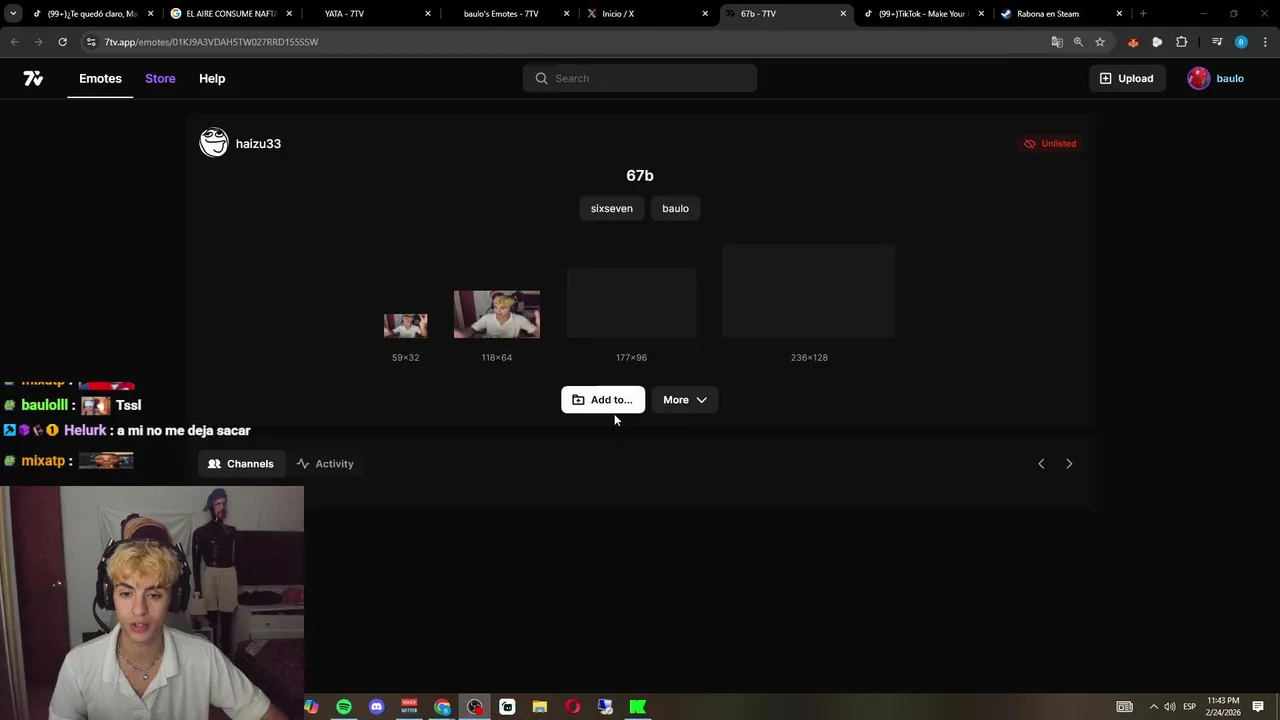The width and height of the screenshot is (1280, 720).
Task: Click the 7TV logo icon
Action: tap(33, 78)
